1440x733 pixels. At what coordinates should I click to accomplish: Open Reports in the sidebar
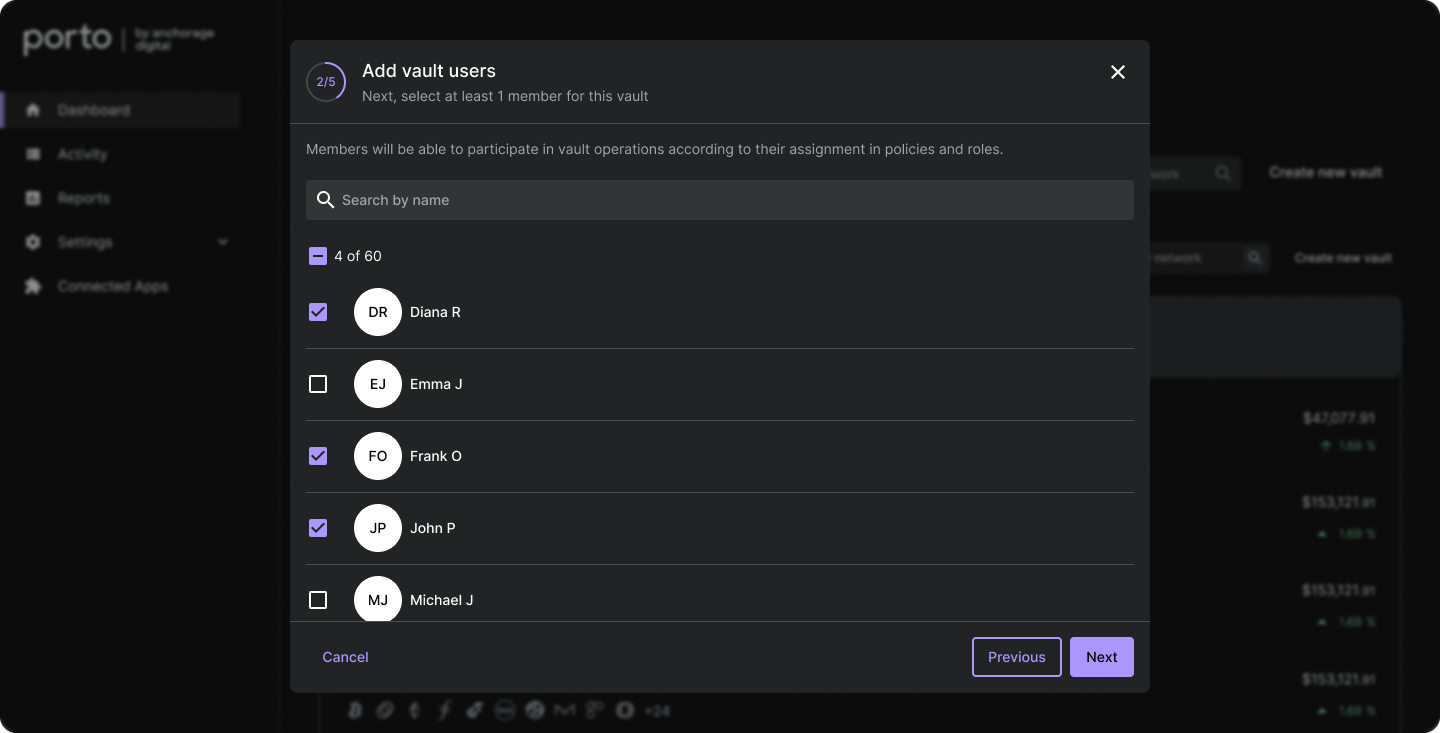coord(83,198)
